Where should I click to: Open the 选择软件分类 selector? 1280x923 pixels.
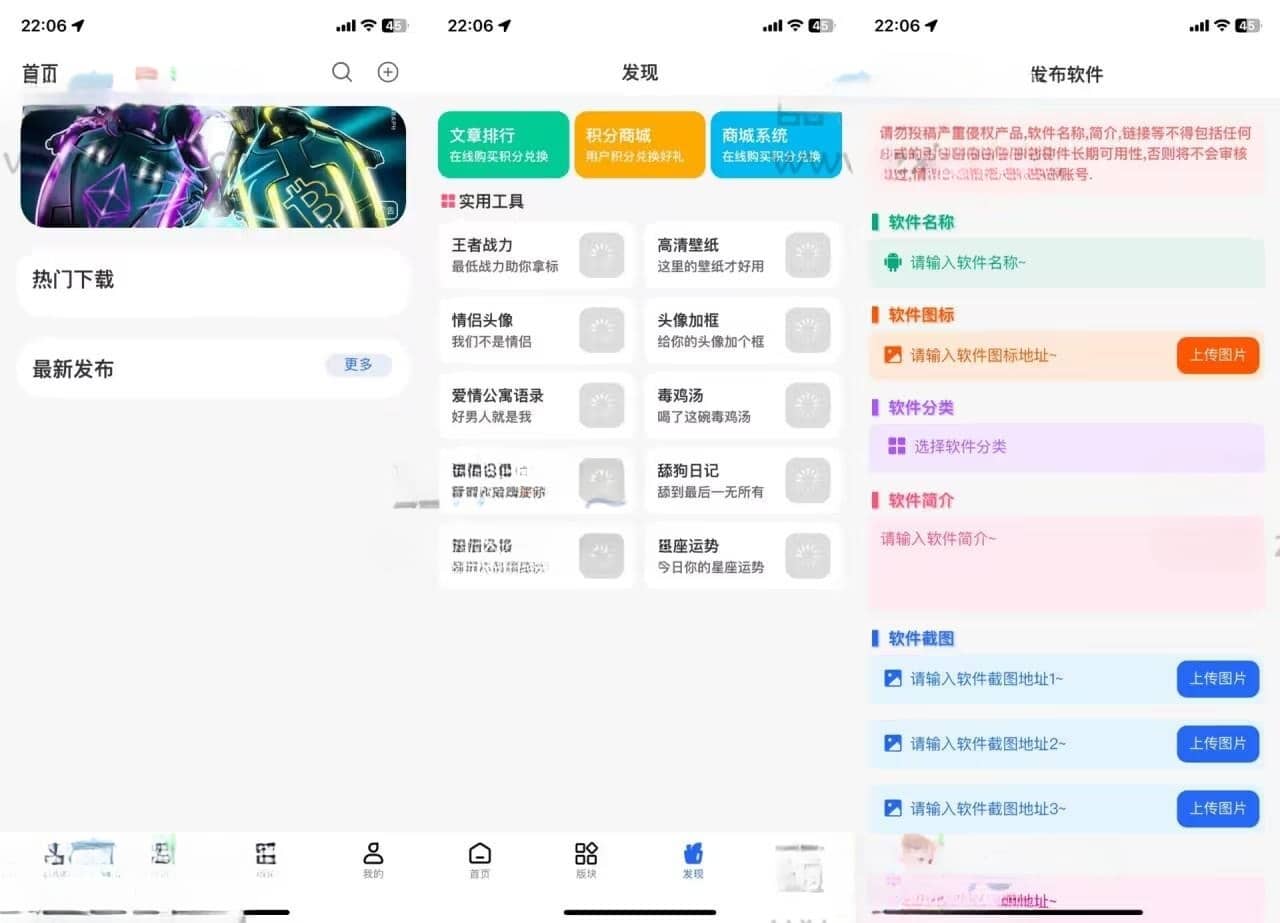click(1066, 447)
